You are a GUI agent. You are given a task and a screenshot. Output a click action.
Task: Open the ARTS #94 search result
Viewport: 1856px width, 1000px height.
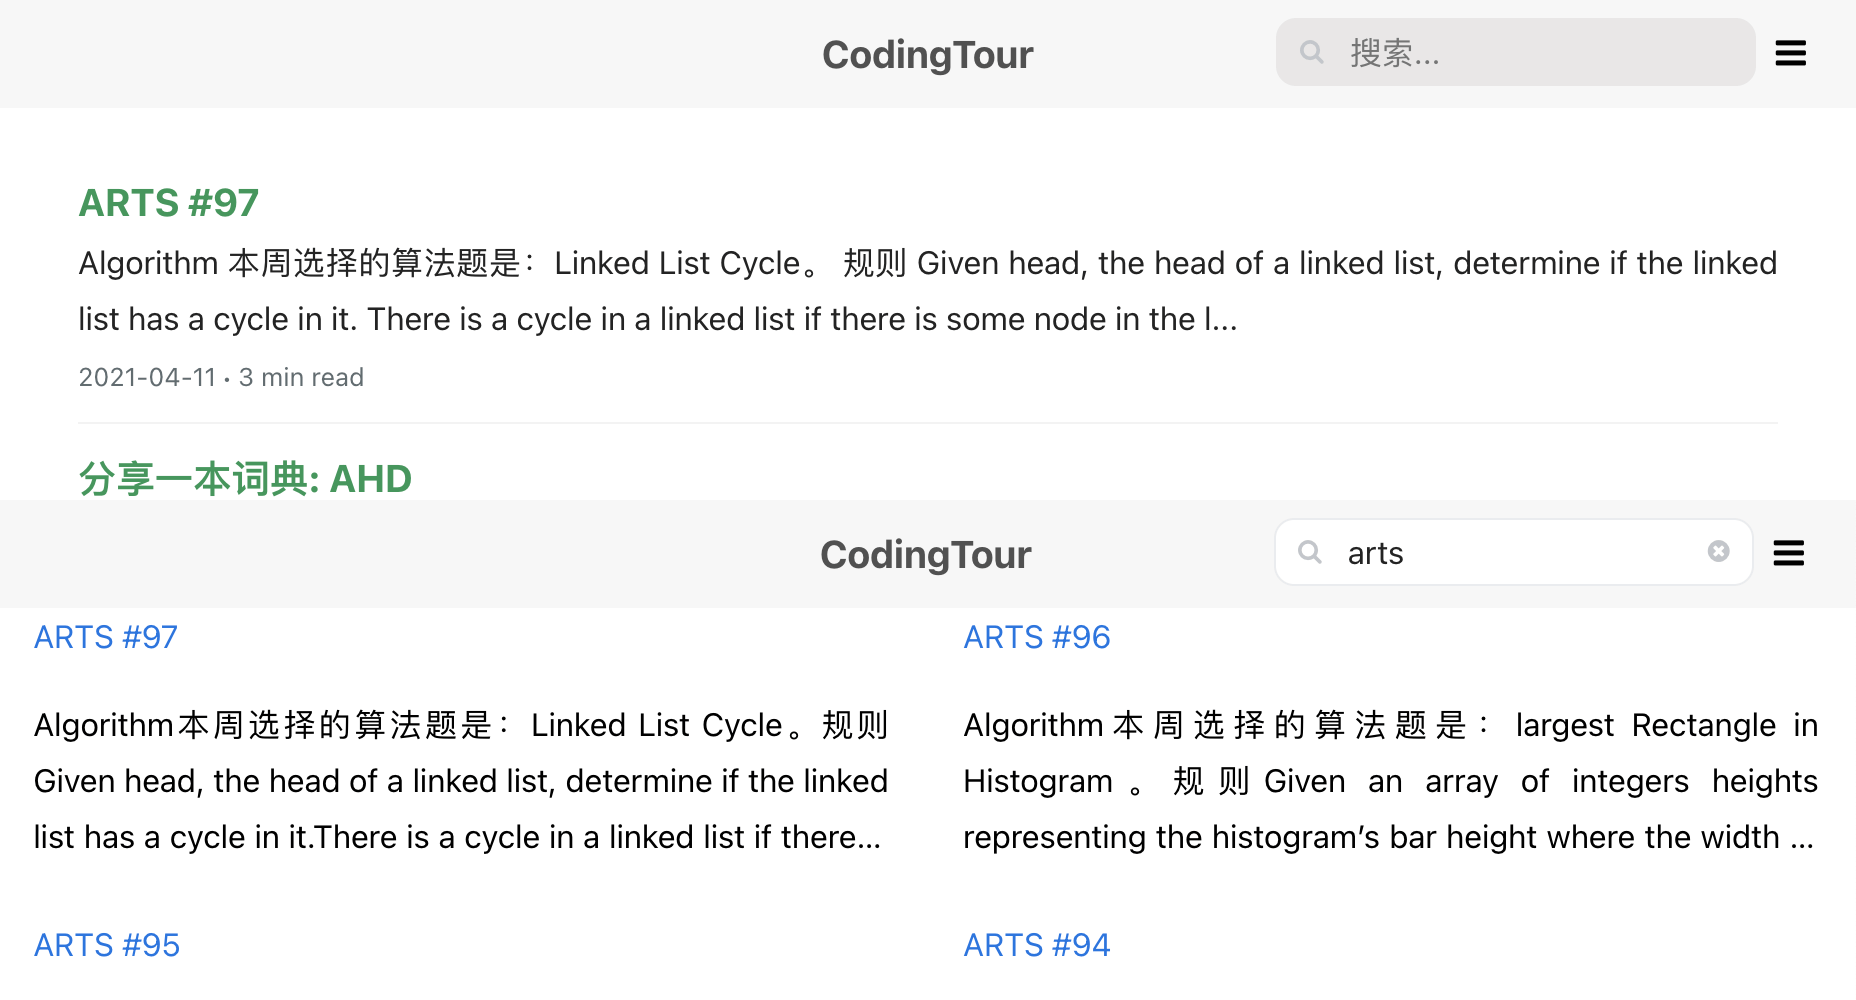coord(1036,945)
